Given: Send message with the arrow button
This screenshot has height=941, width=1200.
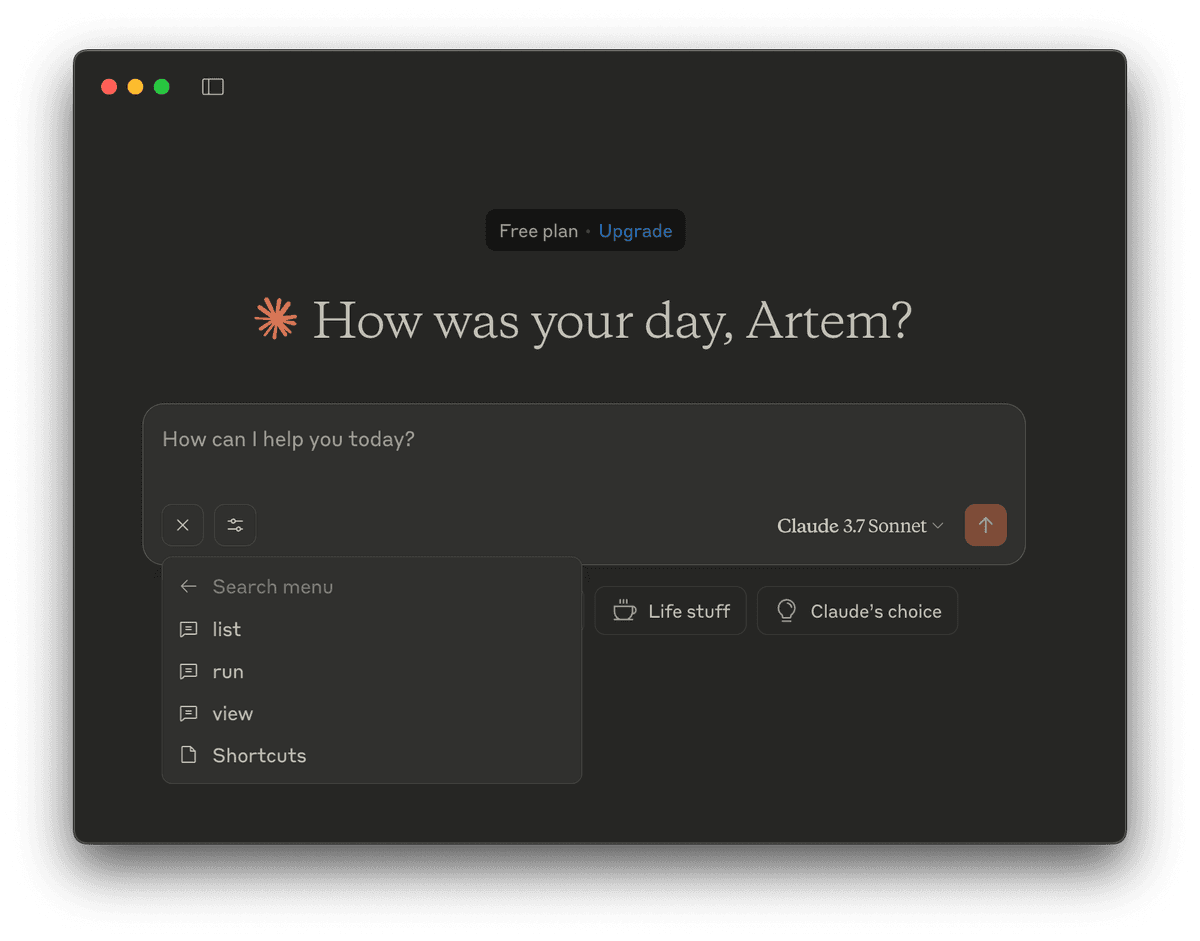Looking at the screenshot, I should point(986,525).
